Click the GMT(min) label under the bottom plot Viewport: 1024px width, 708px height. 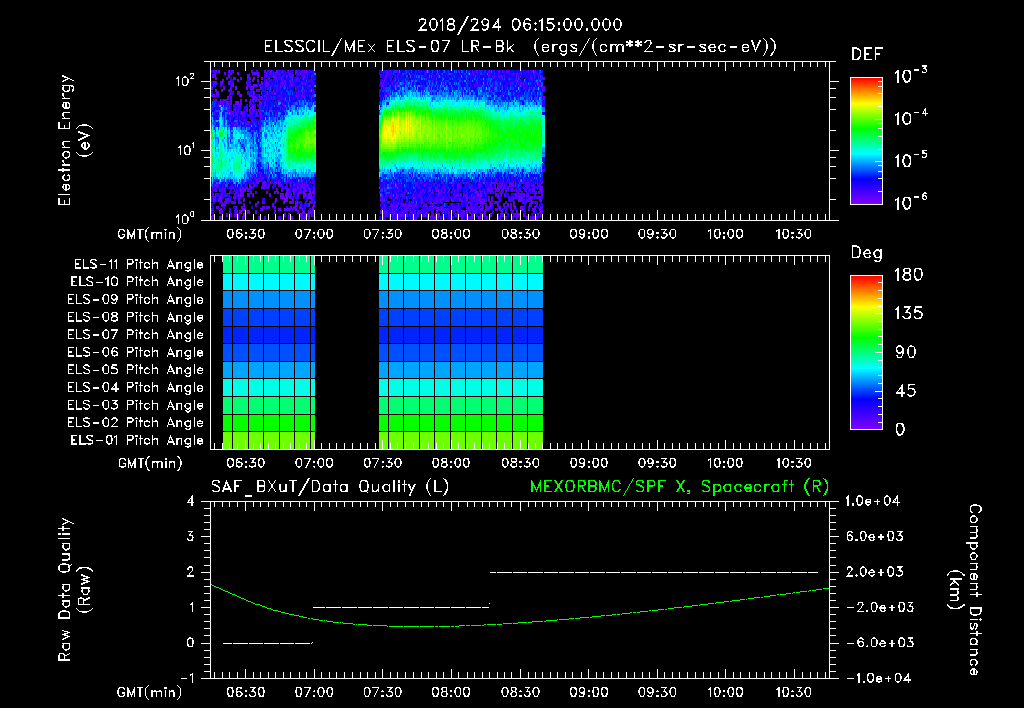coord(150,692)
